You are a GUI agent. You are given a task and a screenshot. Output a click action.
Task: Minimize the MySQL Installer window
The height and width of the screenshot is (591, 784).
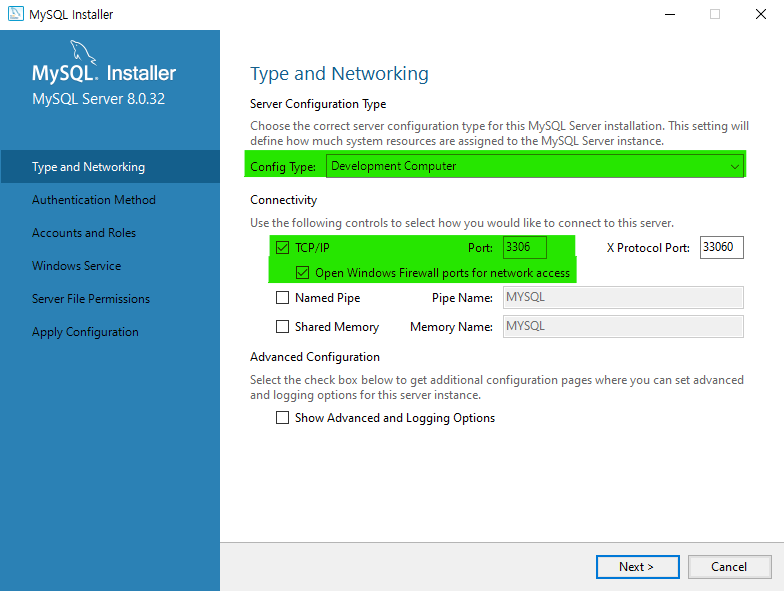click(x=670, y=14)
